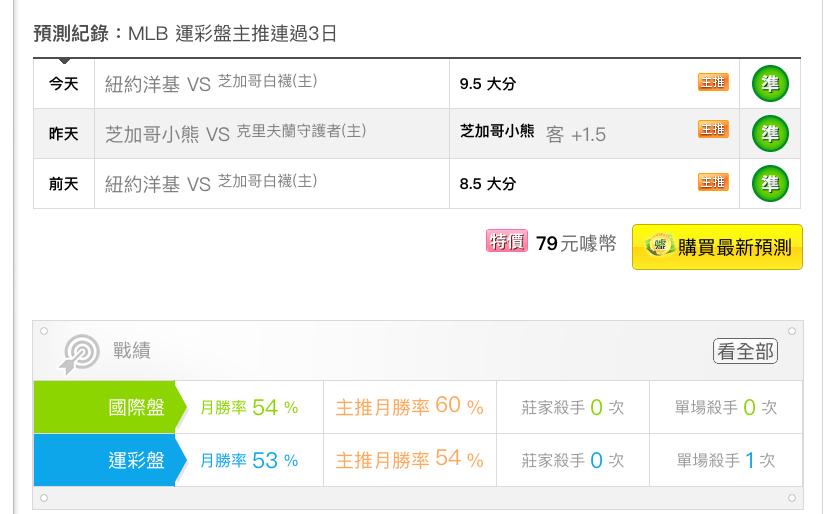833x514 pixels.
Task: Click orange 主推 tag for 芝加哥小熊 pick
Action: tap(713, 129)
